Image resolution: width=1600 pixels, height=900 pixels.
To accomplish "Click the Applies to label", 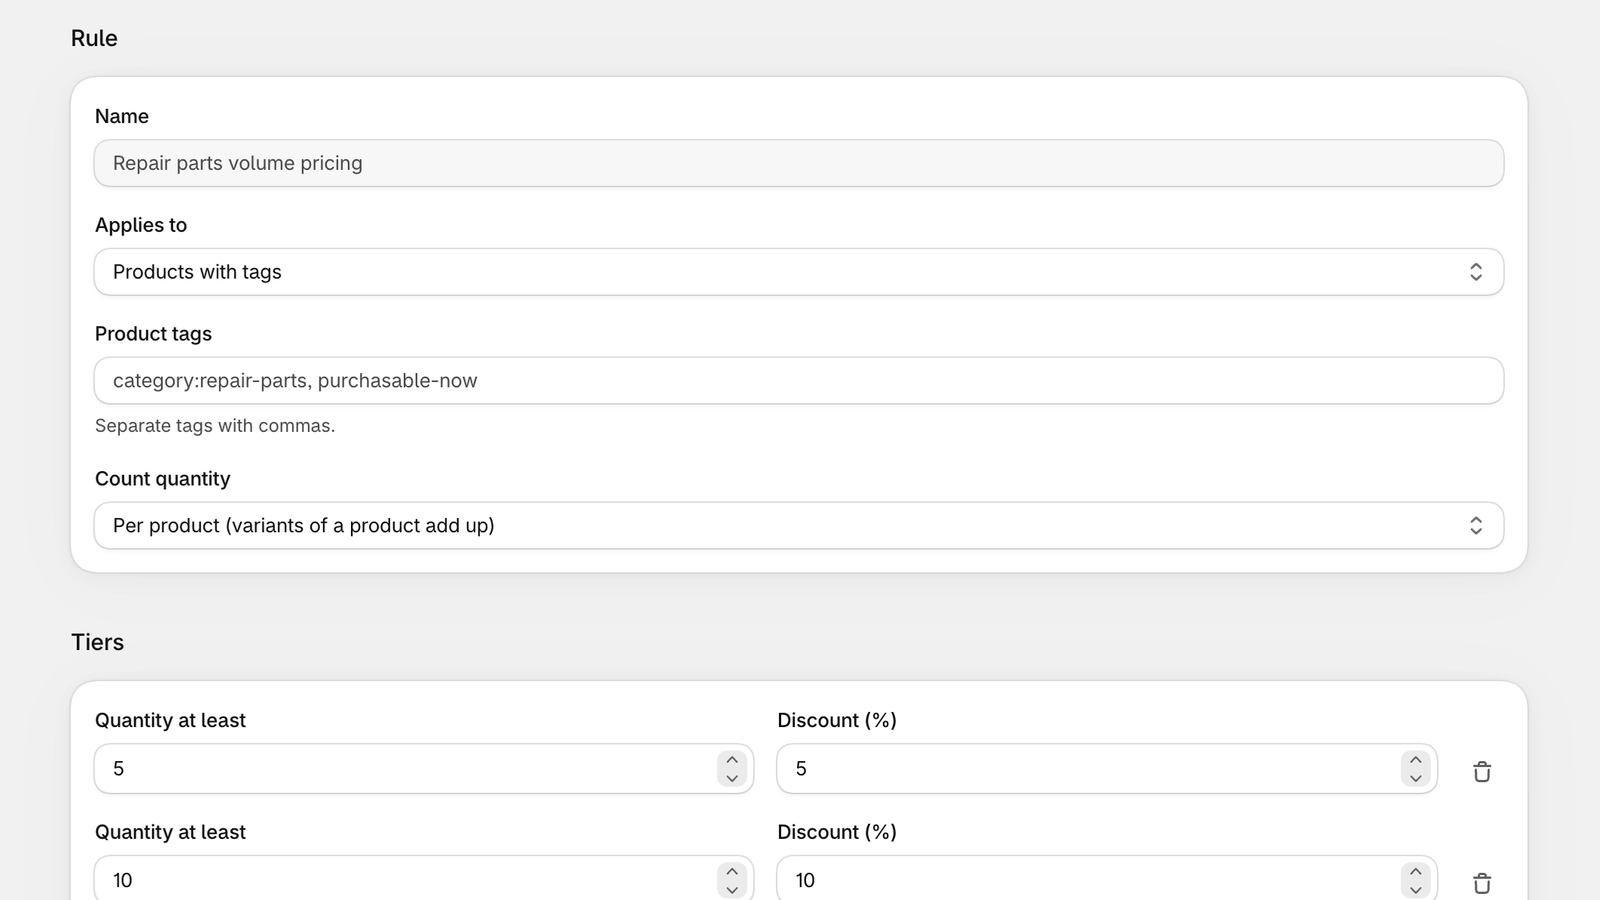I will point(141,225).
